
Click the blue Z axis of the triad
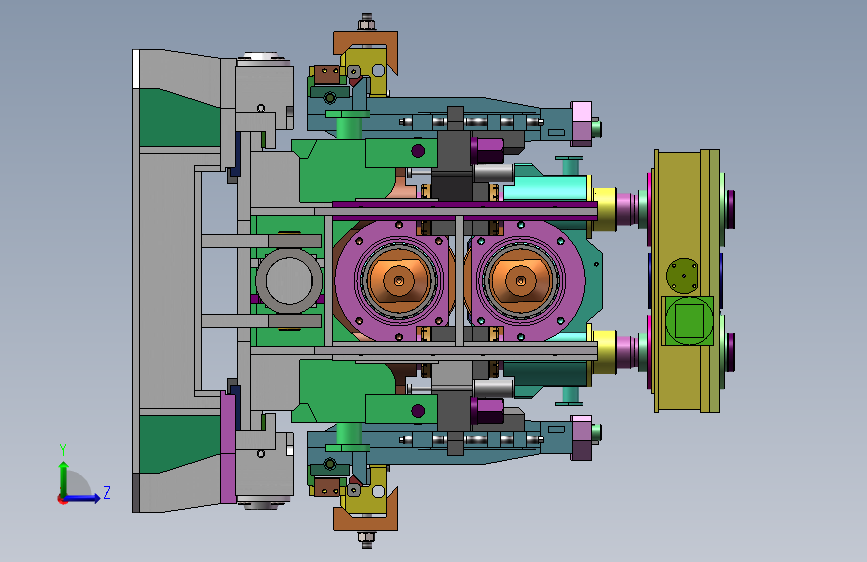point(83,498)
